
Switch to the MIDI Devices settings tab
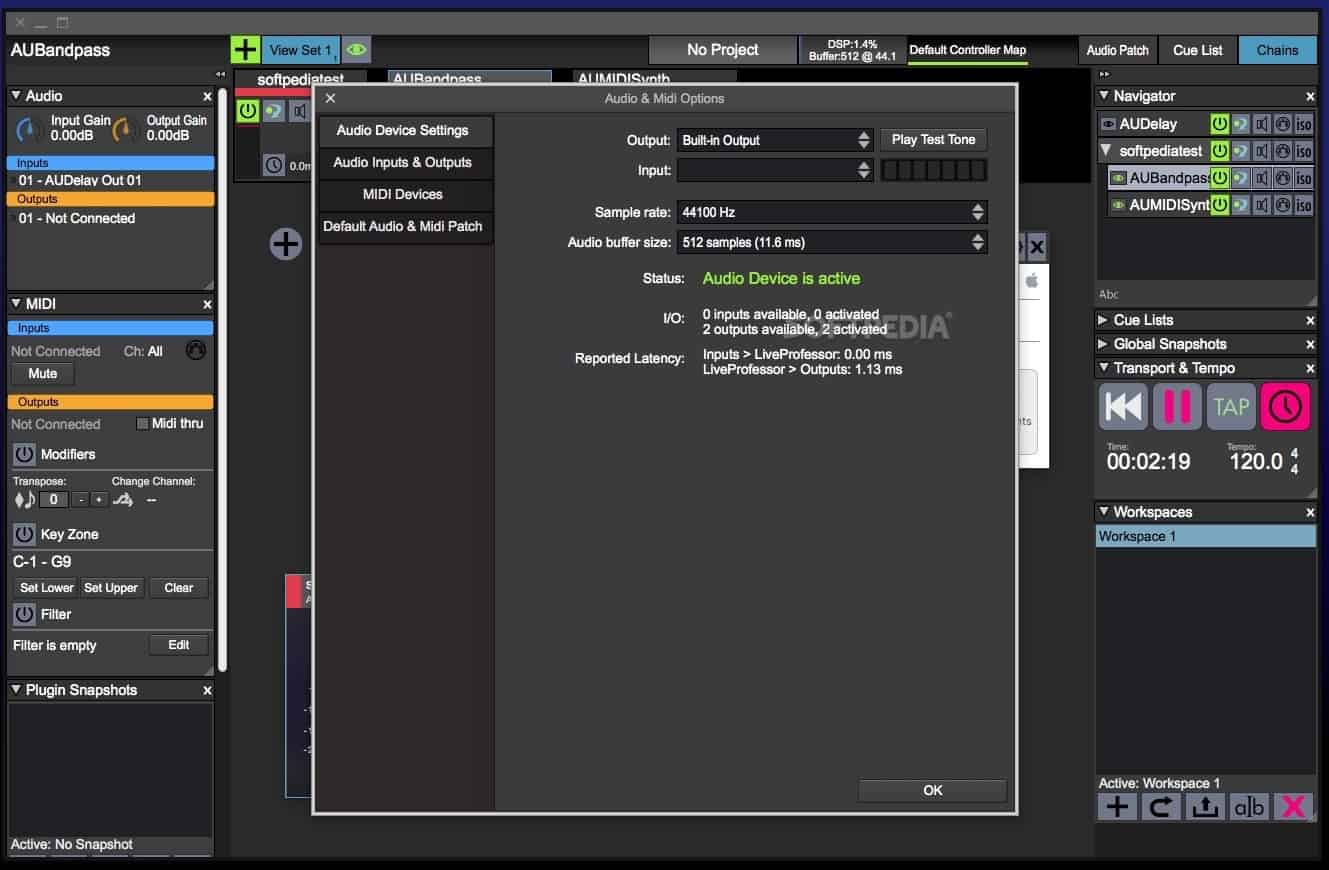pos(405,194)
